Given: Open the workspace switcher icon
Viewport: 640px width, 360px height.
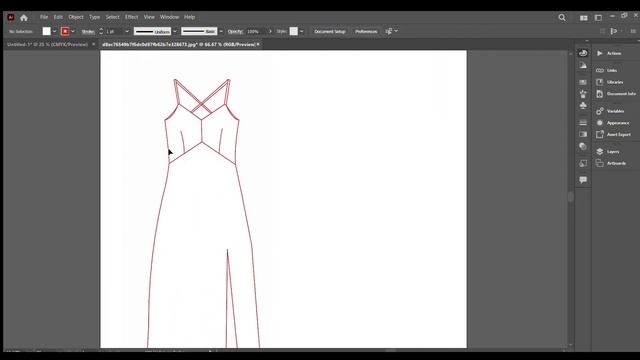Looking at the screenshot, I should pyautogui.click(x=598, y=18).
